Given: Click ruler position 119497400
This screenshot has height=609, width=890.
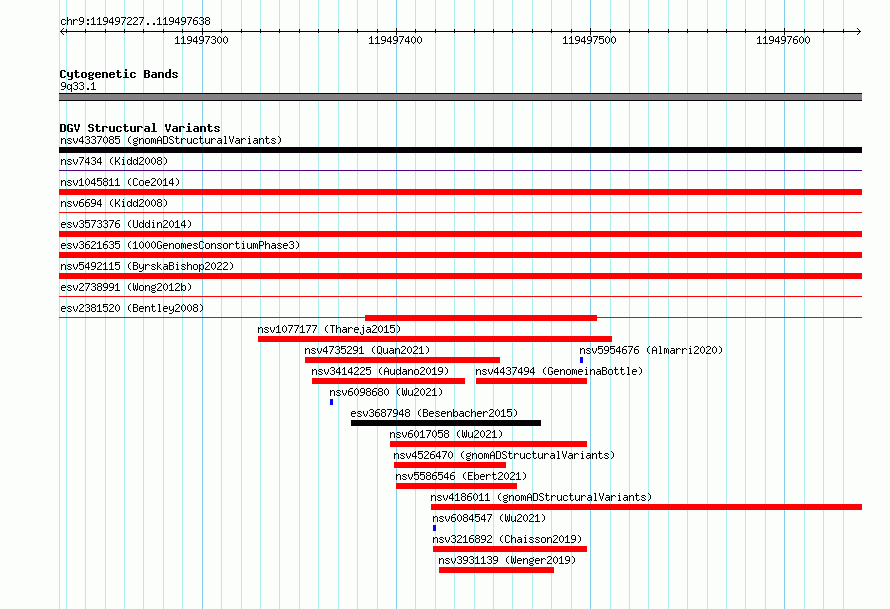Looking at the screenshot, I should point(396,40).
